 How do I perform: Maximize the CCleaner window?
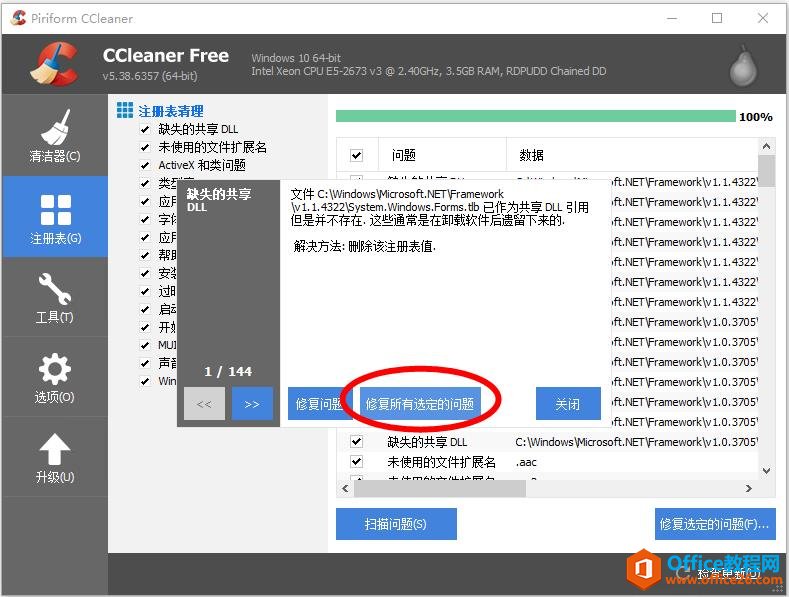(x=717, y=18)
